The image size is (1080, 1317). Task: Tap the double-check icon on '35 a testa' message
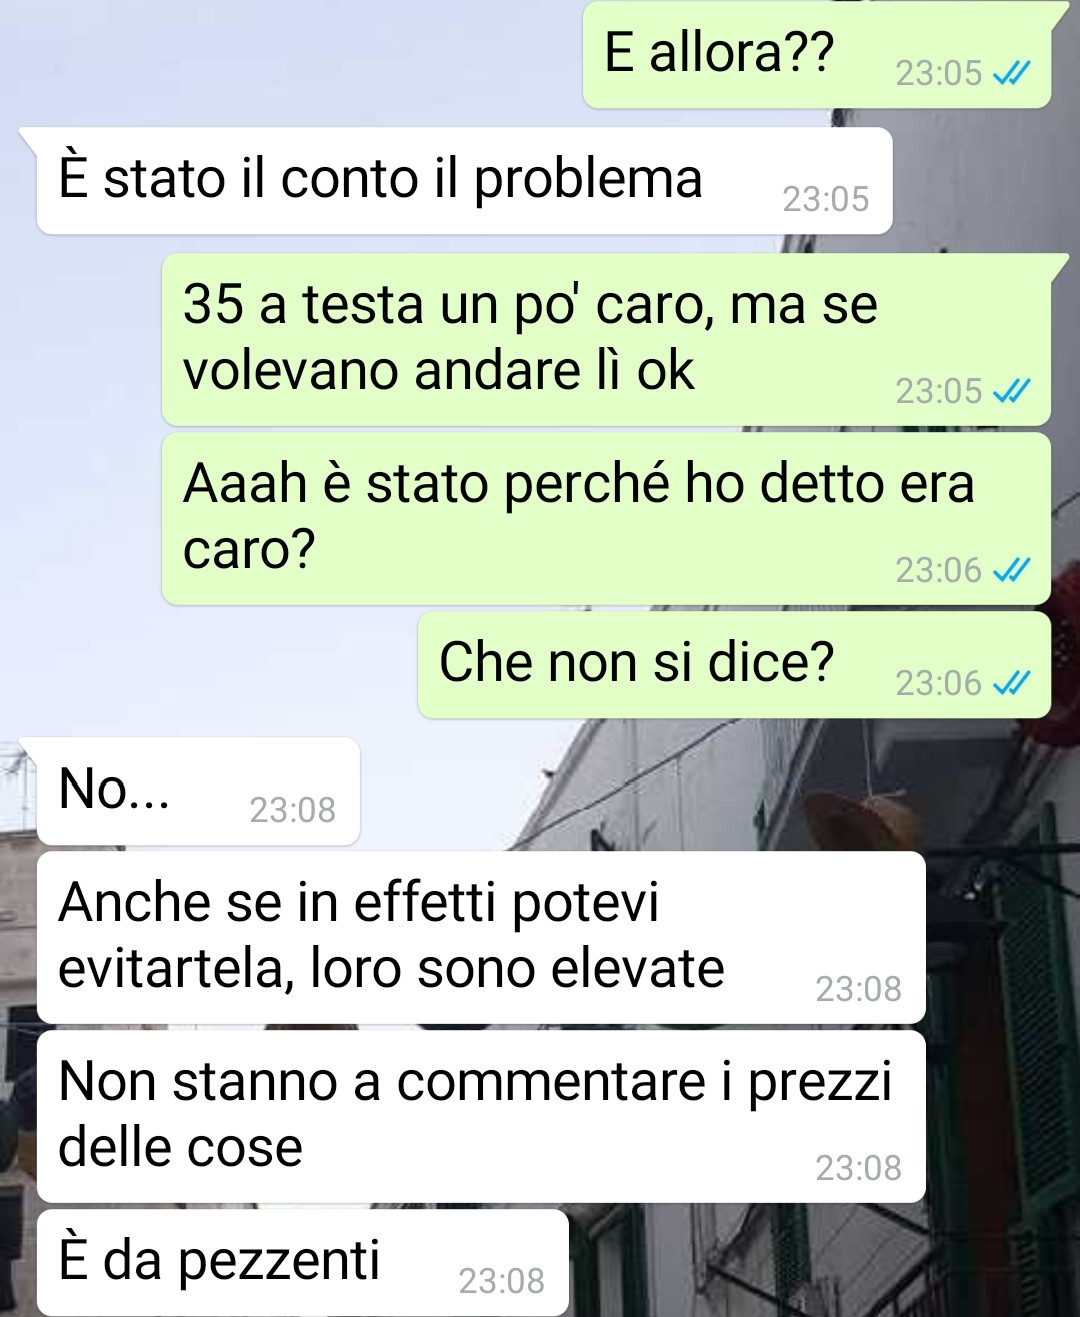1011,391
